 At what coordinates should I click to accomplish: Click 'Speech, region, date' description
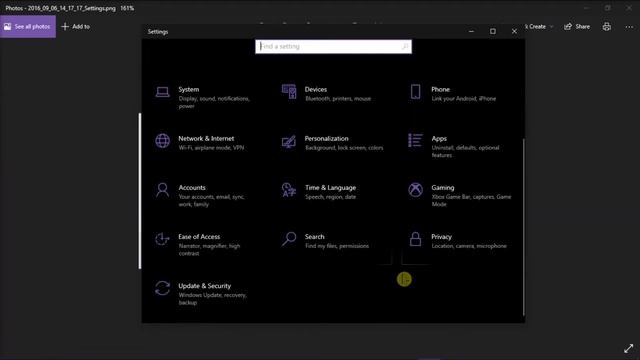[331, 197]
